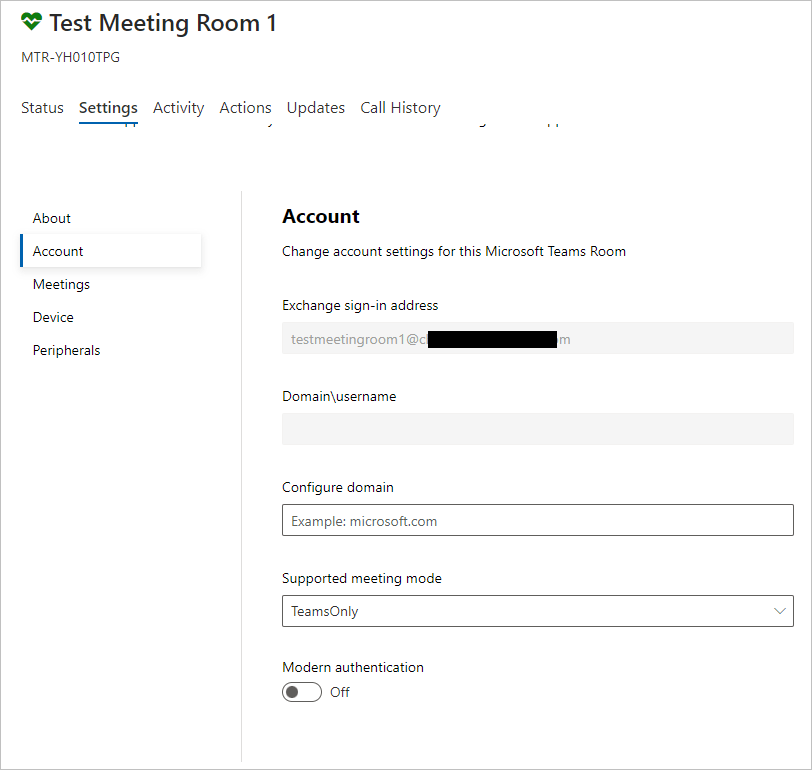
Task: Click the Account section heading
Action: point(321,216)
